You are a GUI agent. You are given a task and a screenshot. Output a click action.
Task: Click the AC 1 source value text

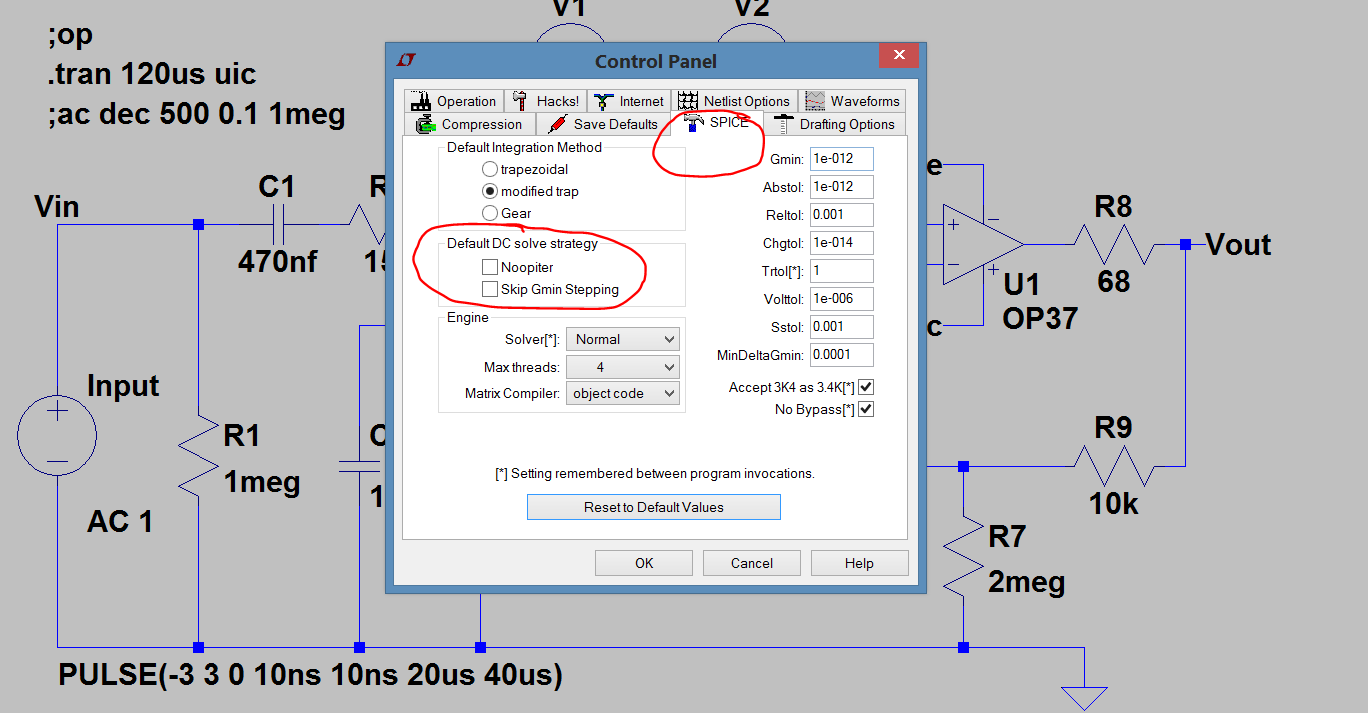click(120, 521)
